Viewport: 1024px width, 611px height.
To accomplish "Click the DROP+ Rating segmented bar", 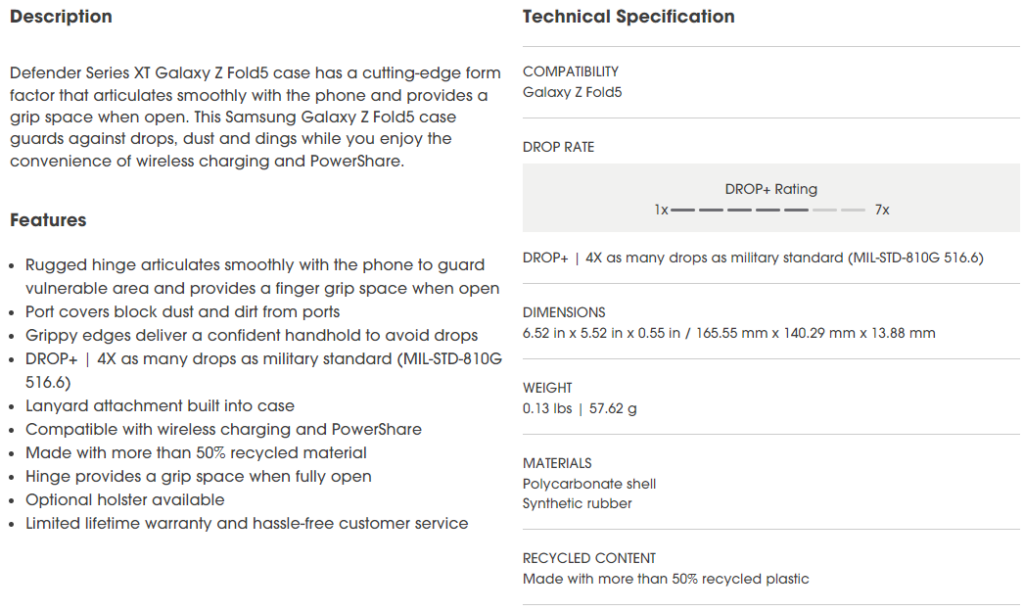I will tap(767, 211).
